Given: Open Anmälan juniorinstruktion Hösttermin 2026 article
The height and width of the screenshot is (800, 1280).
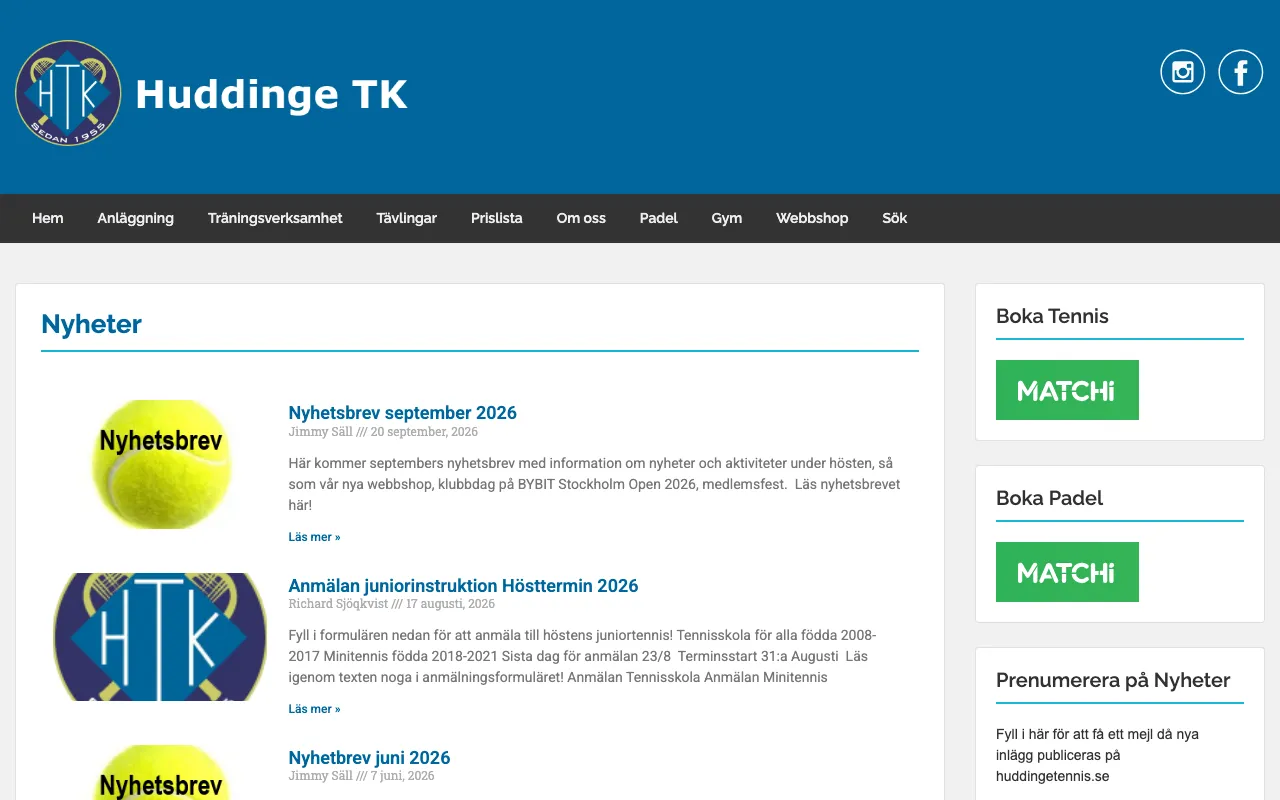Looking at the screenshot, I should pos(463,586).
